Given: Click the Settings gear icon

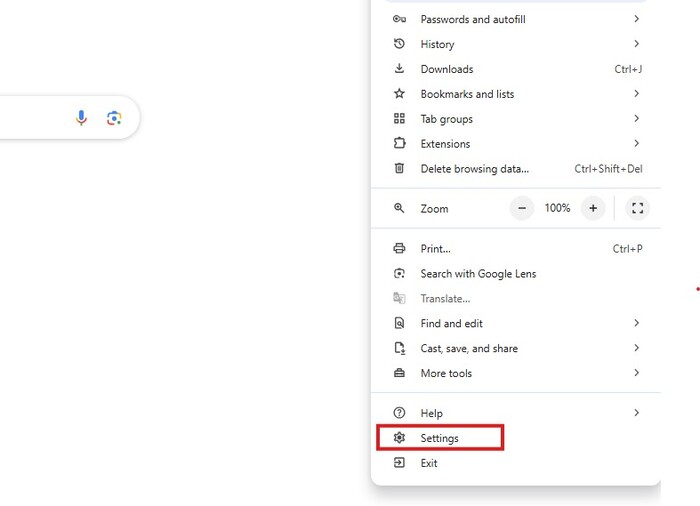Looking at the screenshot, I should 399,438.
